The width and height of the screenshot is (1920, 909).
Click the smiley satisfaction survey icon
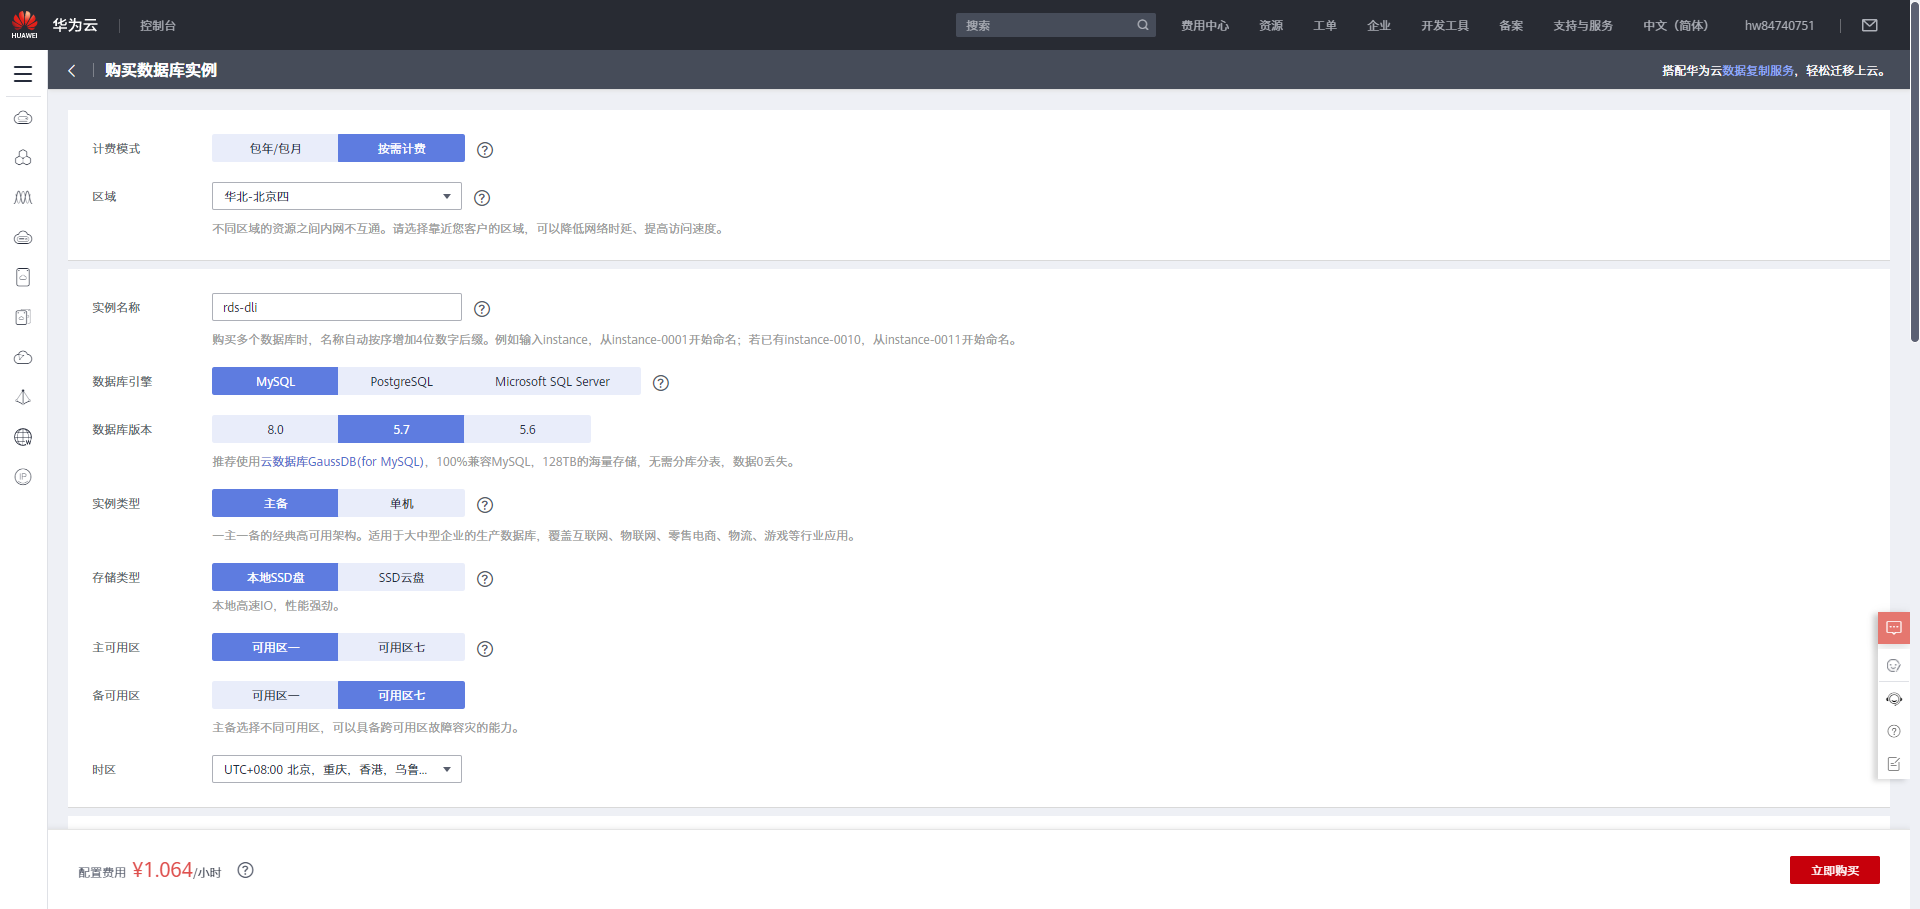coord(1894,665)
